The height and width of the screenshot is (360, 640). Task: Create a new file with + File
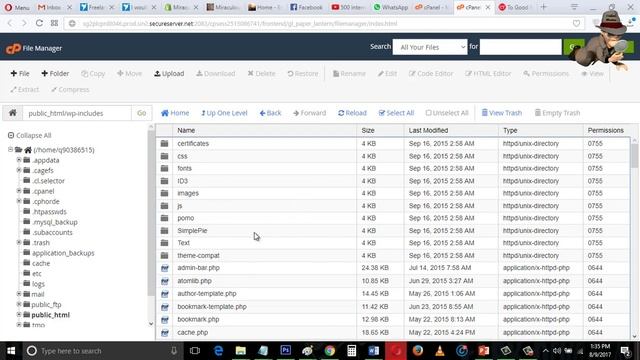[20, 73]
